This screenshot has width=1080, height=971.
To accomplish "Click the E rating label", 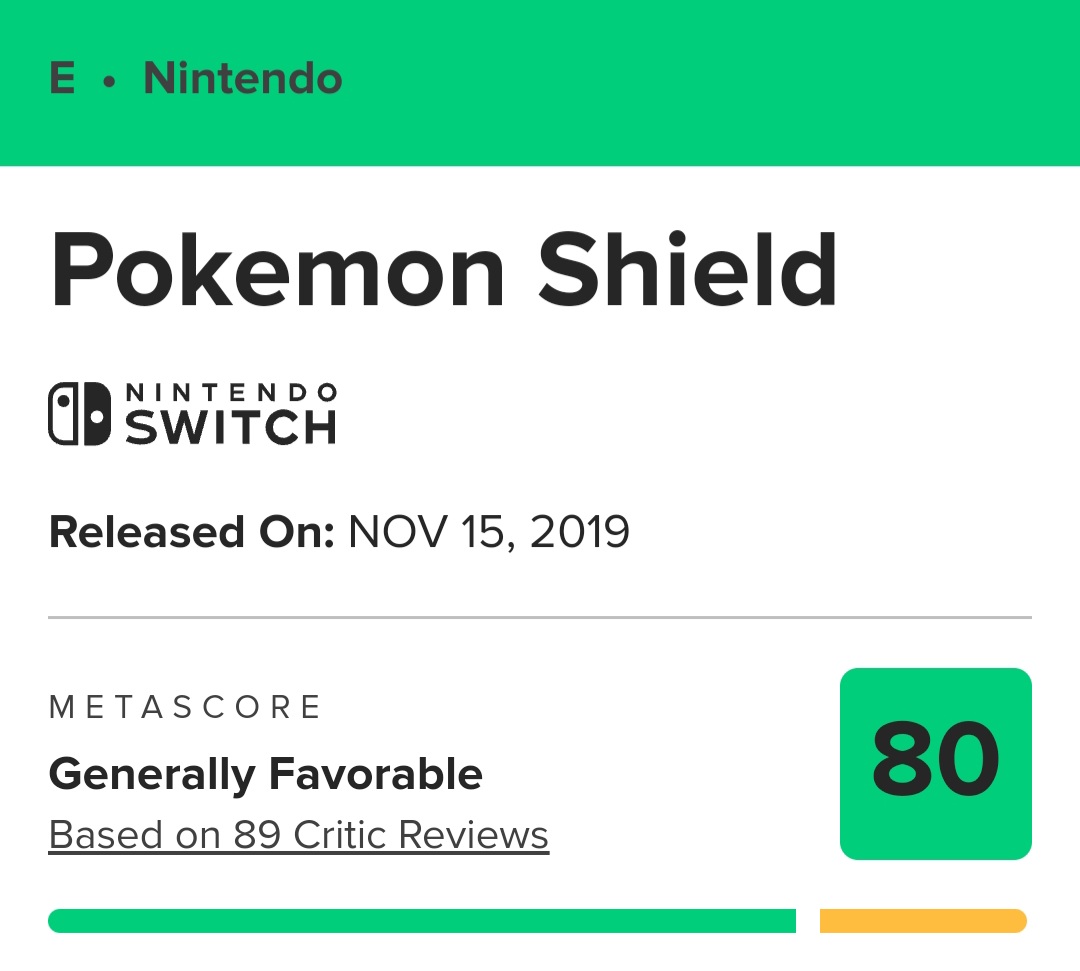I will 62,78.
